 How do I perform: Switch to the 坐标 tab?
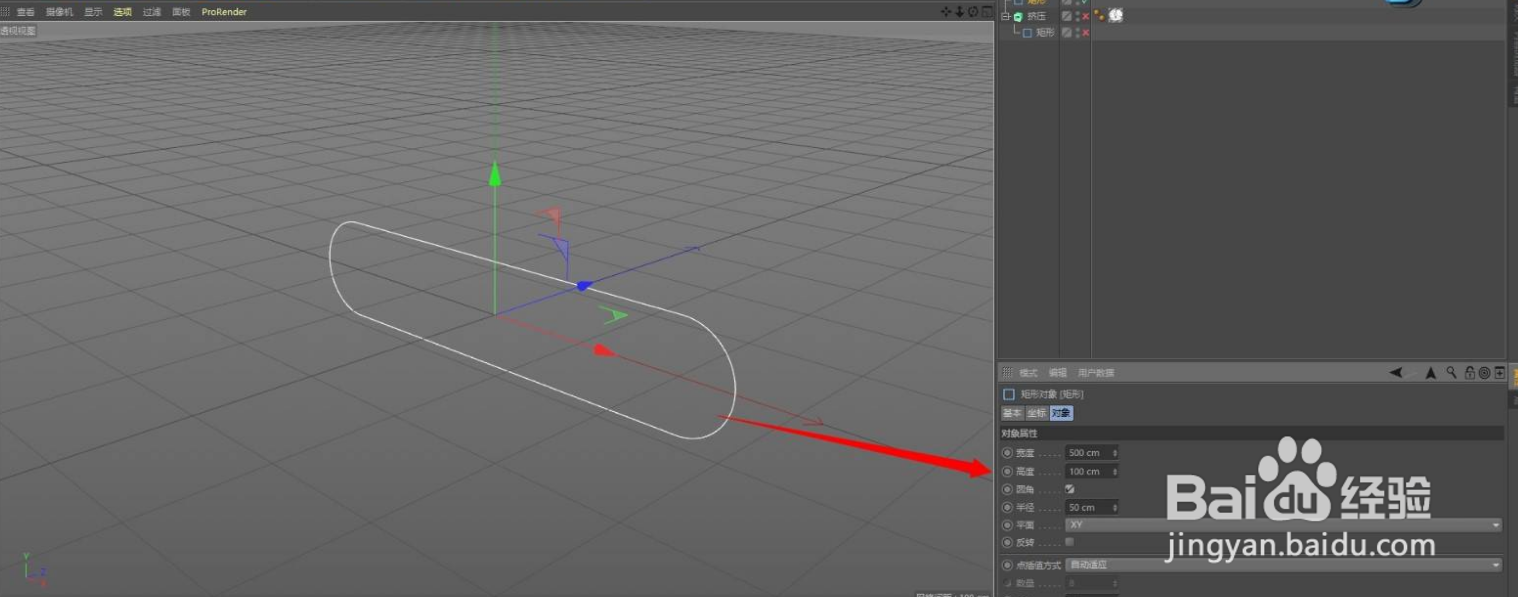1037,413
